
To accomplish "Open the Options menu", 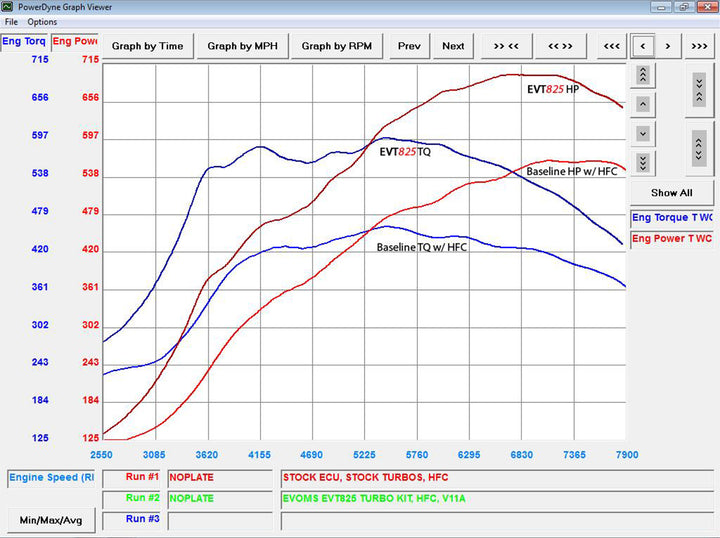I will pyautogui.click(x=42, y=22).
